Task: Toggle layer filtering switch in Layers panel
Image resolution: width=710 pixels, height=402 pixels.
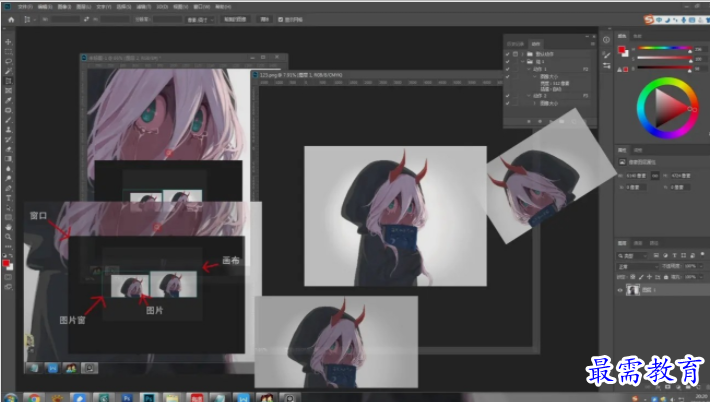Action: coord(702,255)
